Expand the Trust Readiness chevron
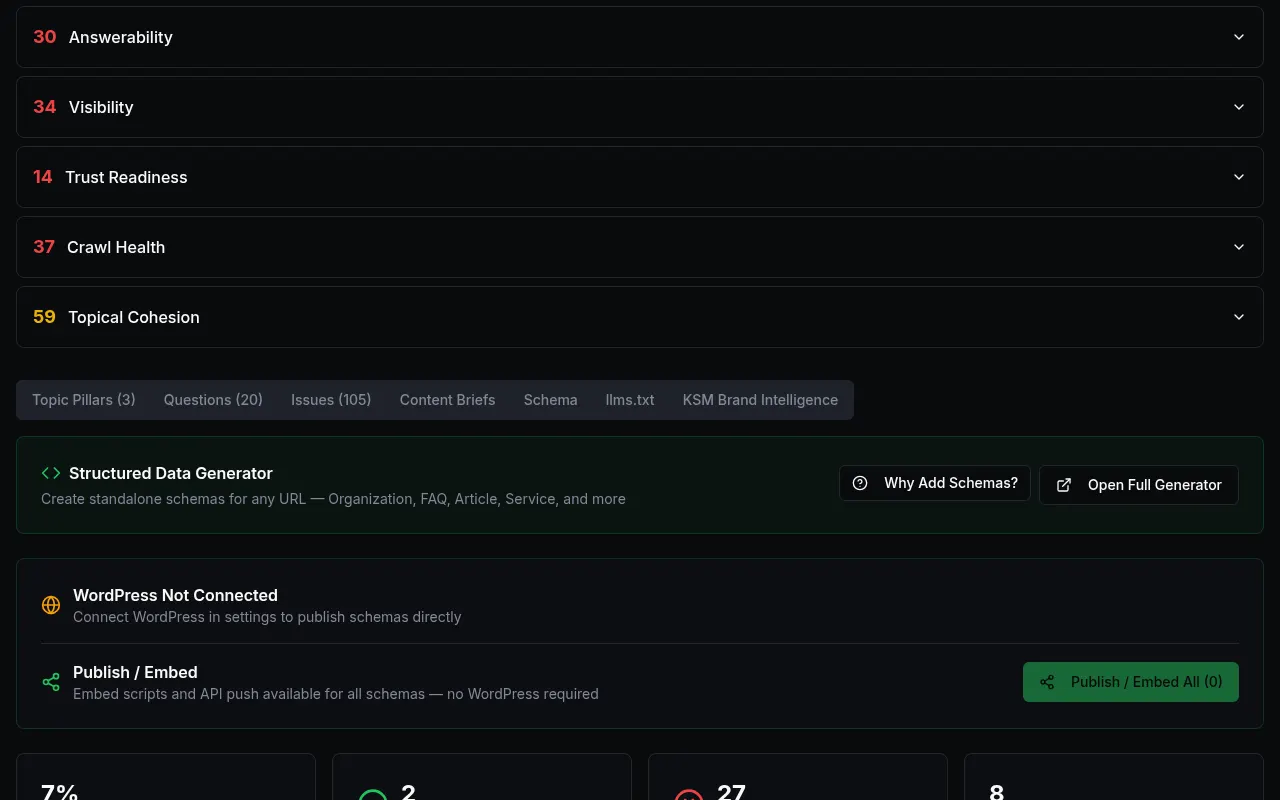This screenshot has width=1280, height=800. pyautogui.click(x=1239, y=177)
